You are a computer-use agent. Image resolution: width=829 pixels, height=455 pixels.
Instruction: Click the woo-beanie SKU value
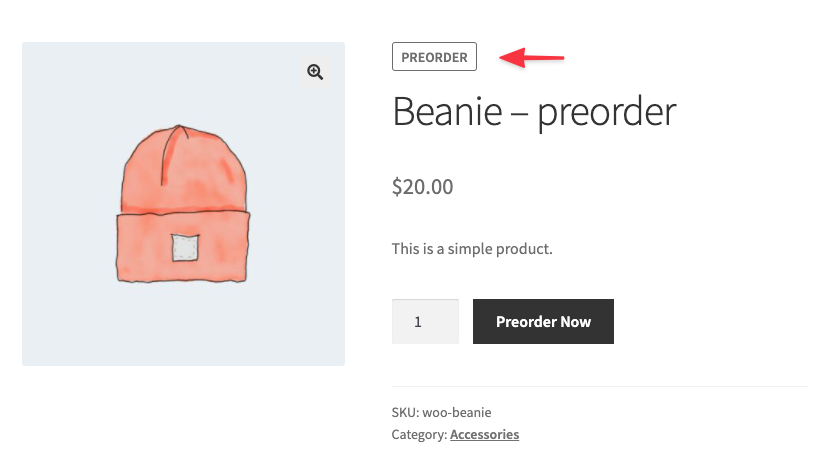pyautogui.click(x=457, y=412)
